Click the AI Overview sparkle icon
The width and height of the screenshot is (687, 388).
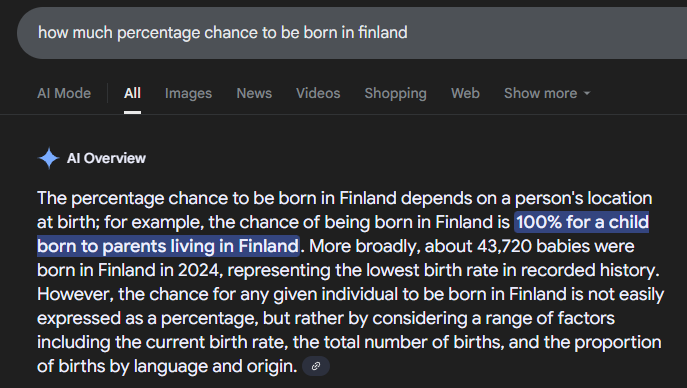click(49, 158)
